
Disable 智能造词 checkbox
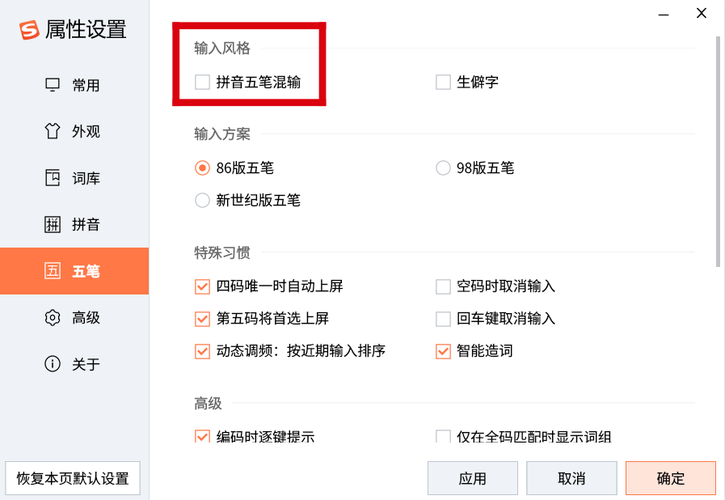(443, 352)
